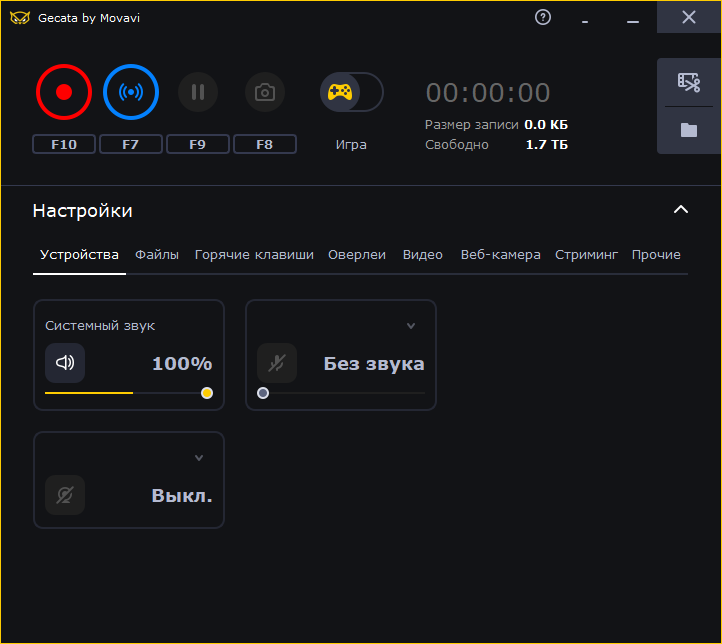Click the Gecata owl logo icon

click(x=20, y=18)
